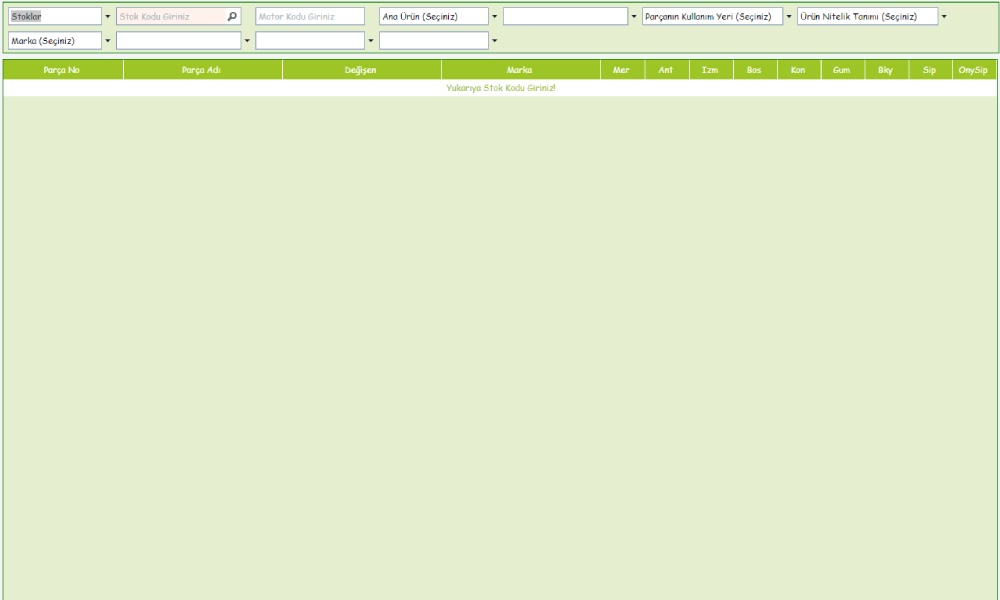Select the Izm column header
Screen dimensions: 1000x600
click(x=710, y=70)
